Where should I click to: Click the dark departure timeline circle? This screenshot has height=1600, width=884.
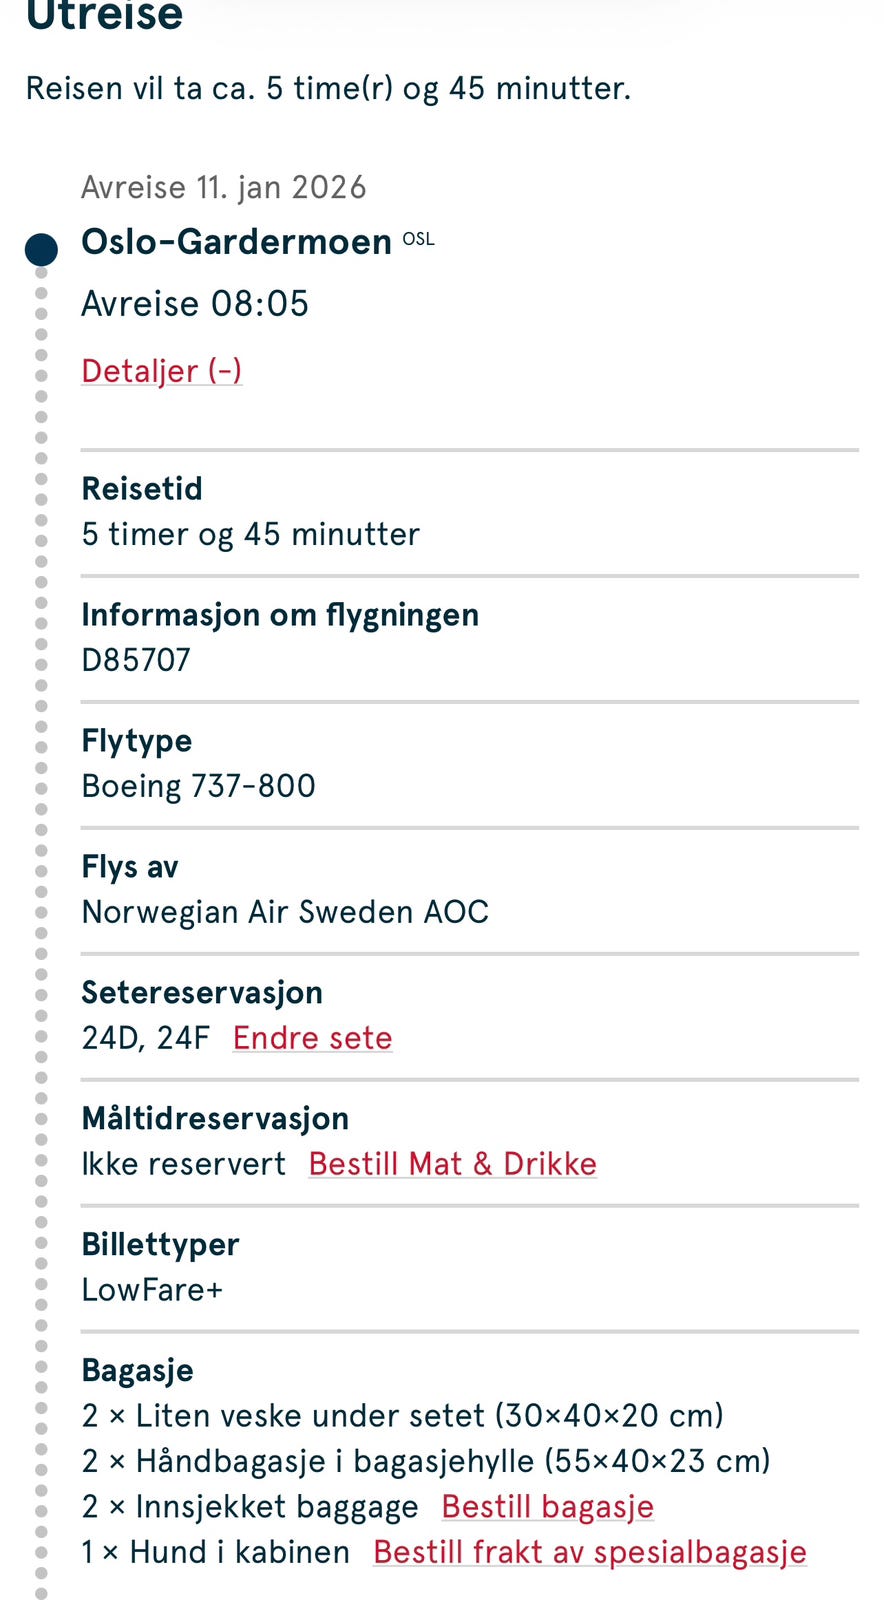coord(41,249)
